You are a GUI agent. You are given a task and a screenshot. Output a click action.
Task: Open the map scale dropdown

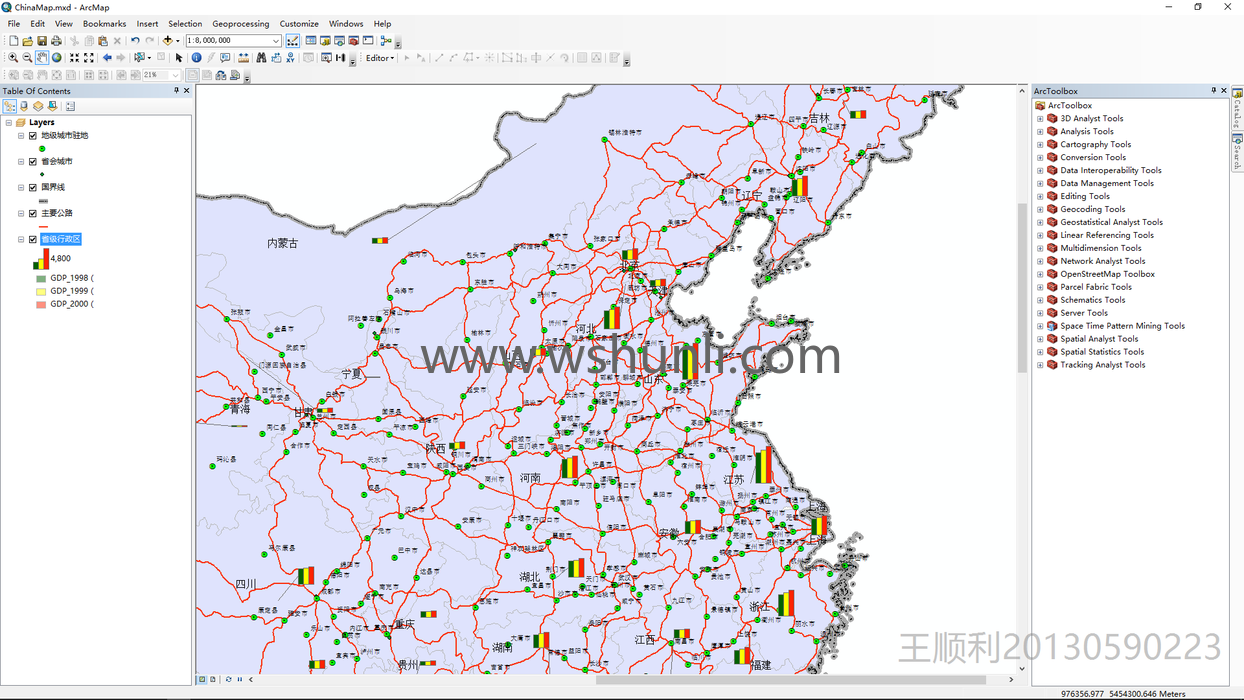pyautogui.click(x=276, y=41)
